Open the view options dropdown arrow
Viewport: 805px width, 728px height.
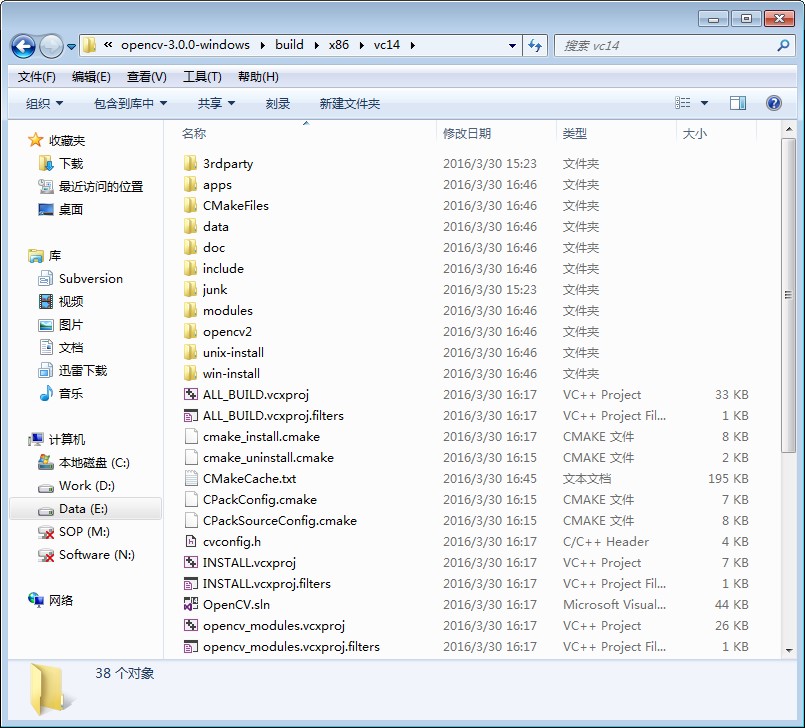pos(704,103)
